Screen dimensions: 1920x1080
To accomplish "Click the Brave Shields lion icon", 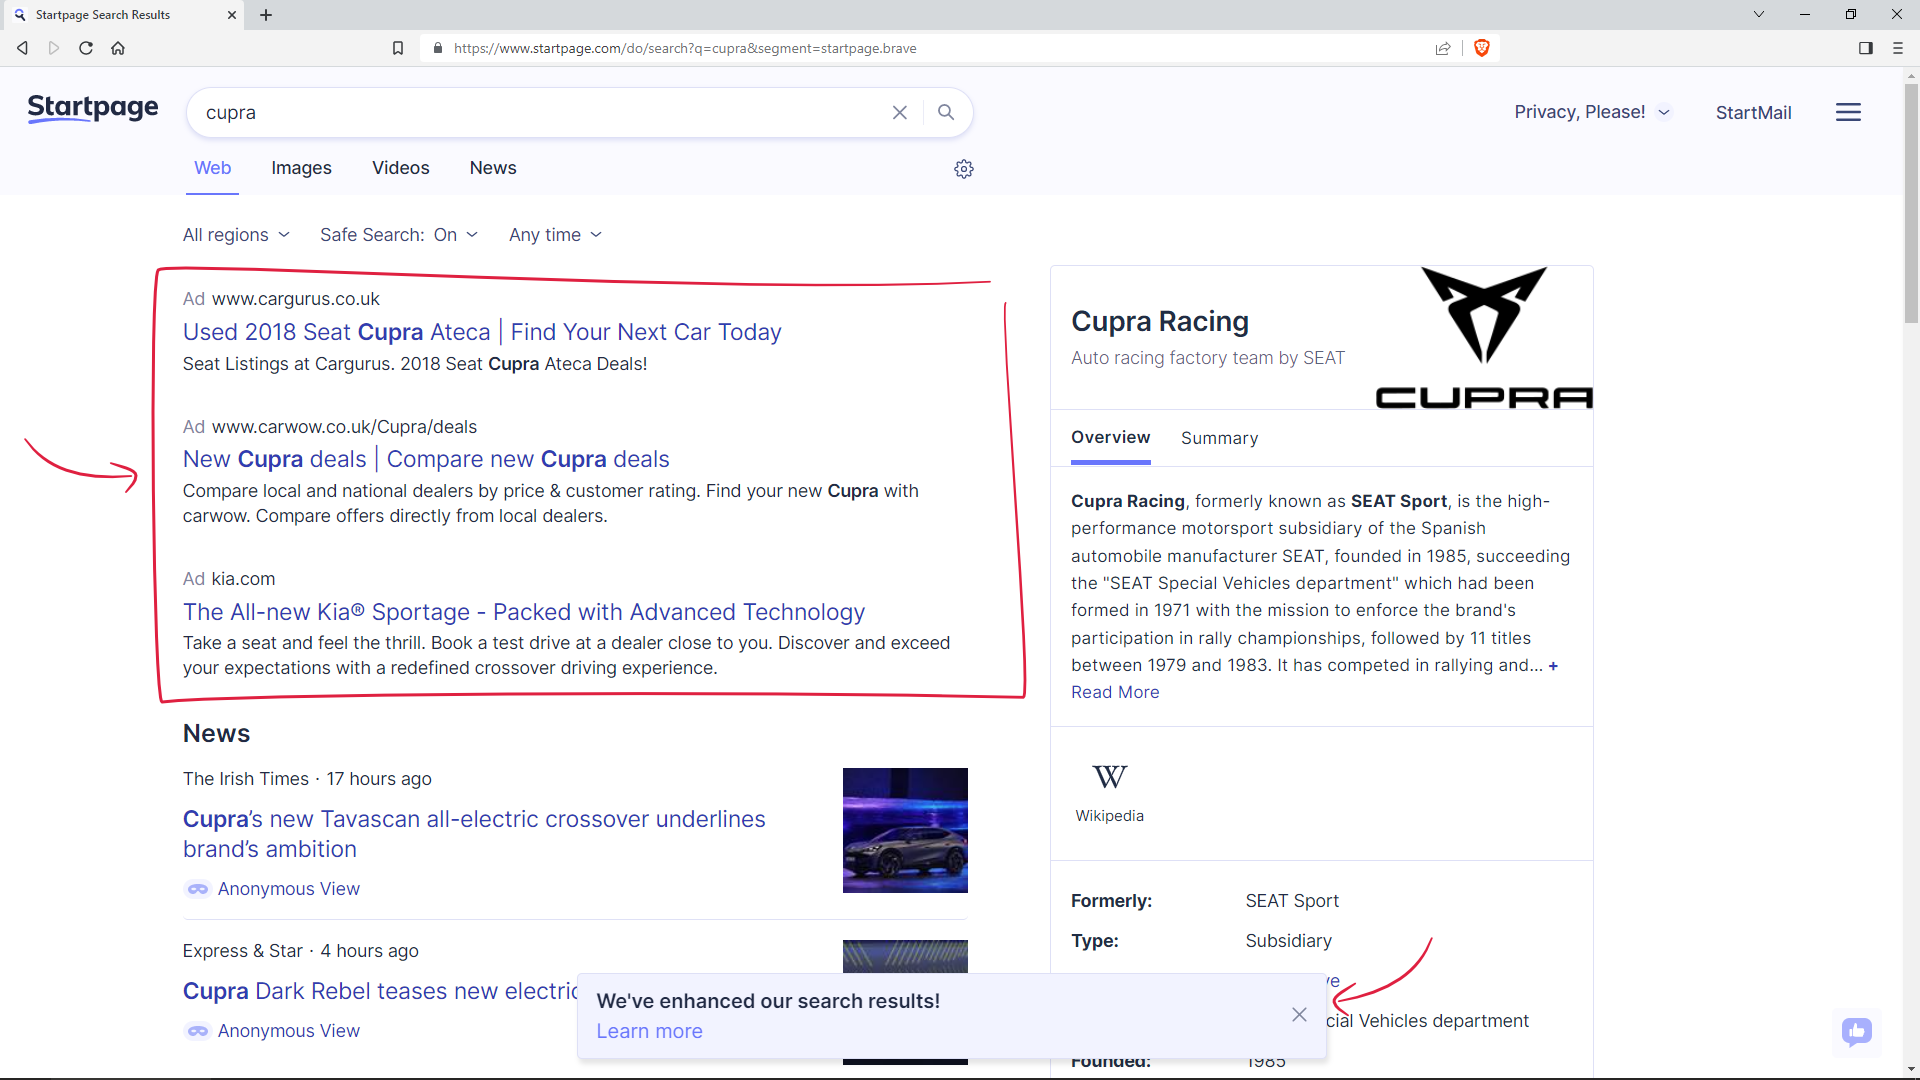I will tap(1481, 48).
